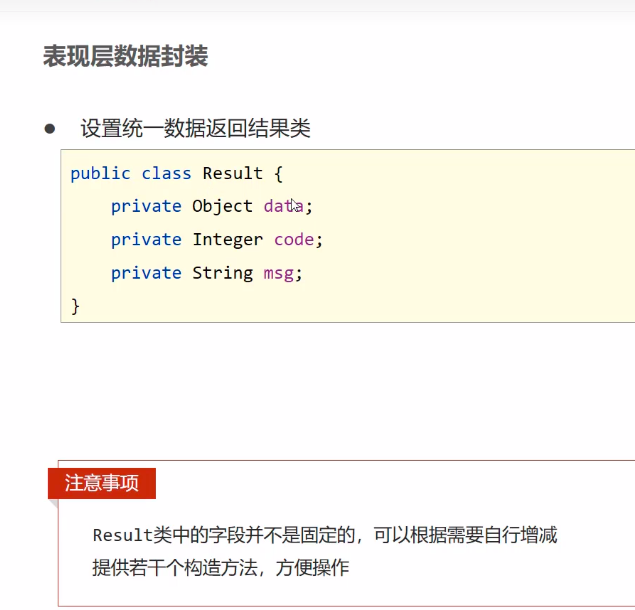Select the 'String' type in code
The image size is (635, 610).
(222, 273)
